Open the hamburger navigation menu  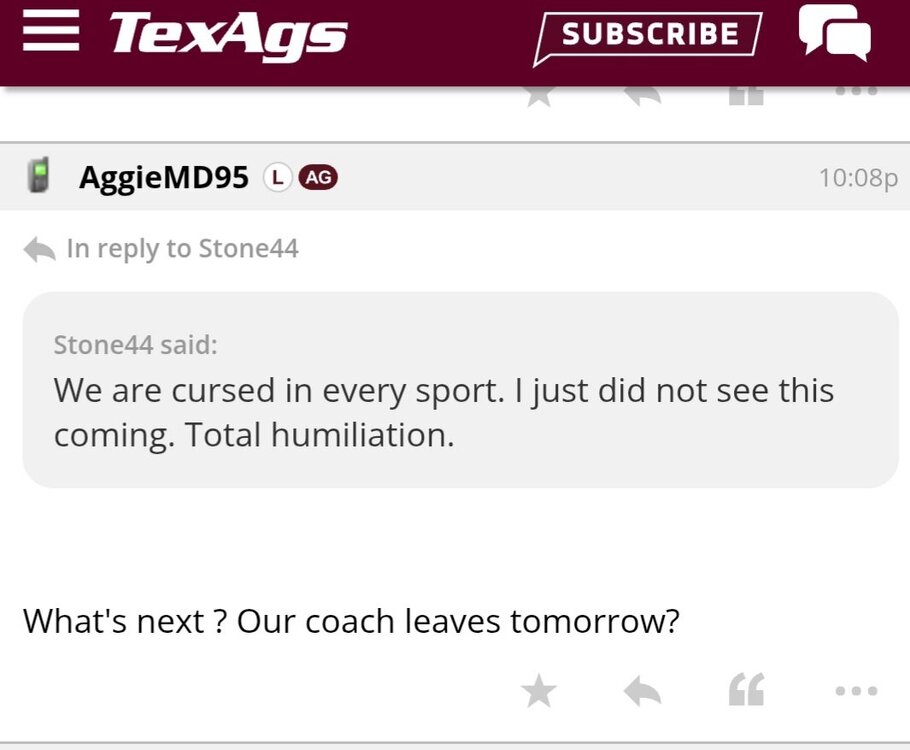click(x=51, y=32)
